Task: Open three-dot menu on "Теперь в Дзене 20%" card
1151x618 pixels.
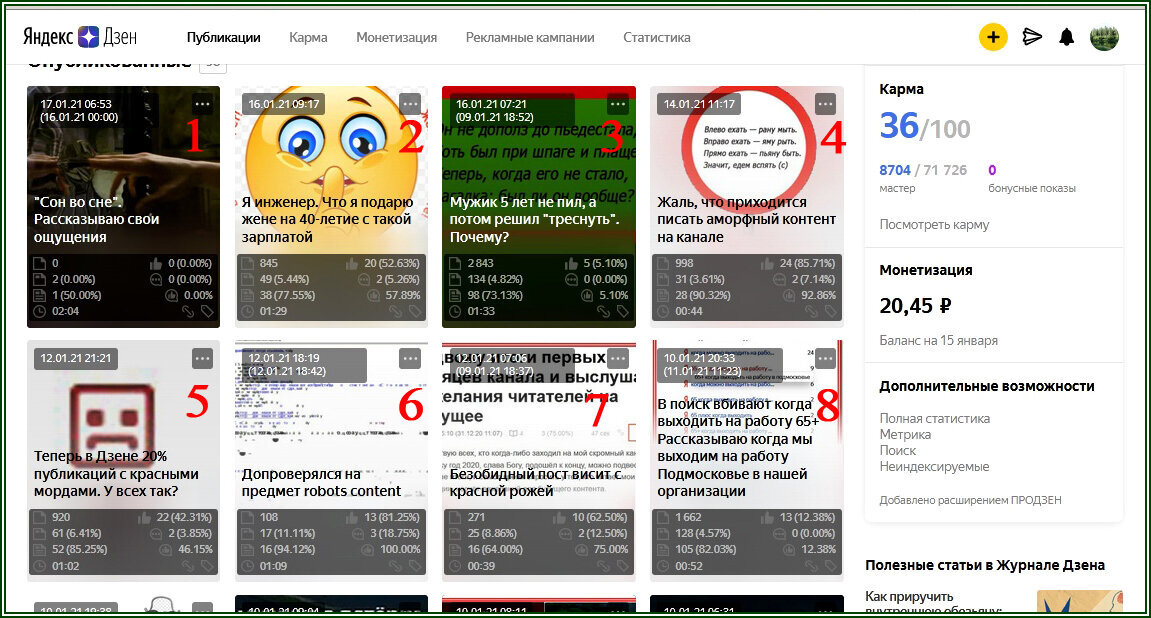Action: pyautogui.click(x=202, y=358)
